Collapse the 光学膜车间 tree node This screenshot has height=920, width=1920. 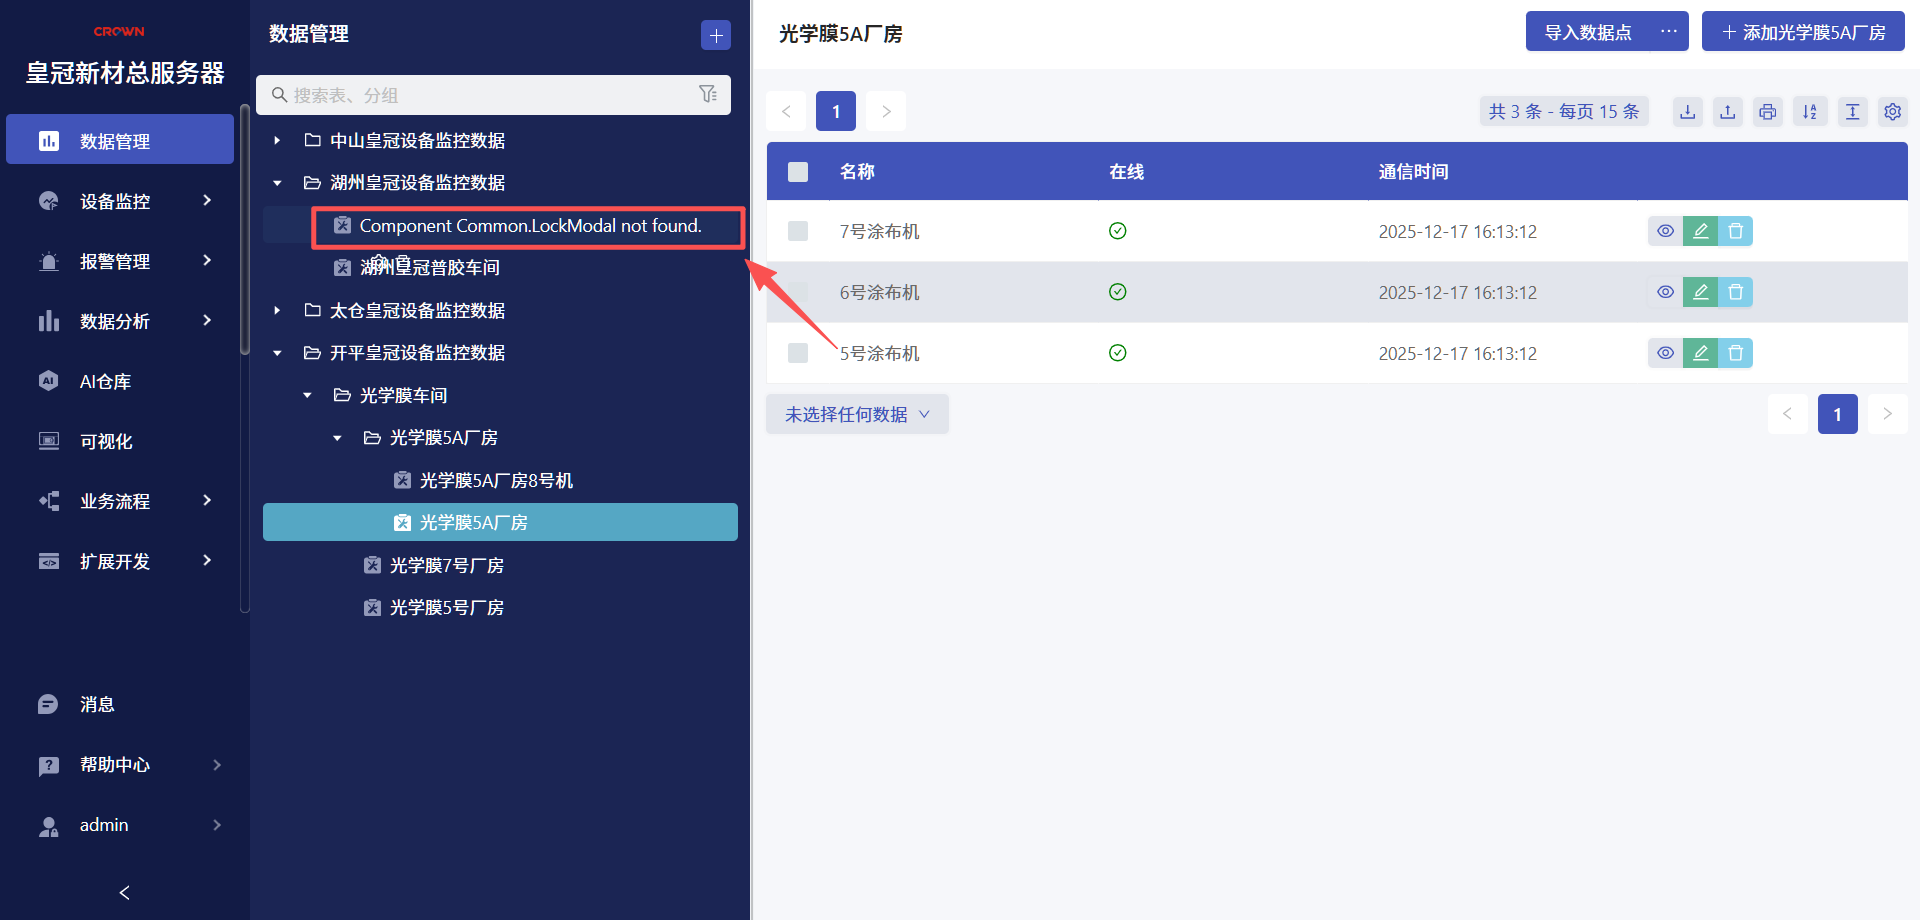click(307, 396)
